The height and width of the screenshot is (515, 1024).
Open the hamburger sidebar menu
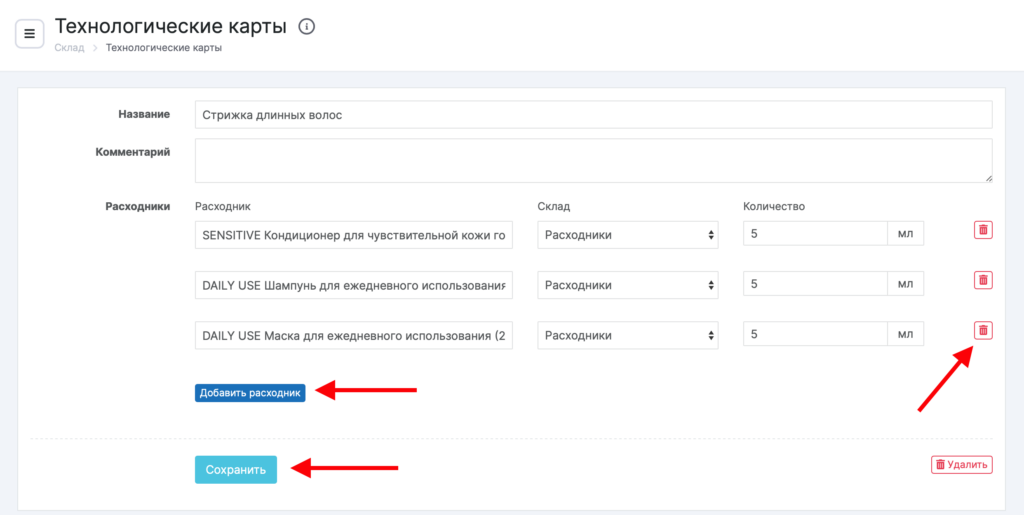29,34
